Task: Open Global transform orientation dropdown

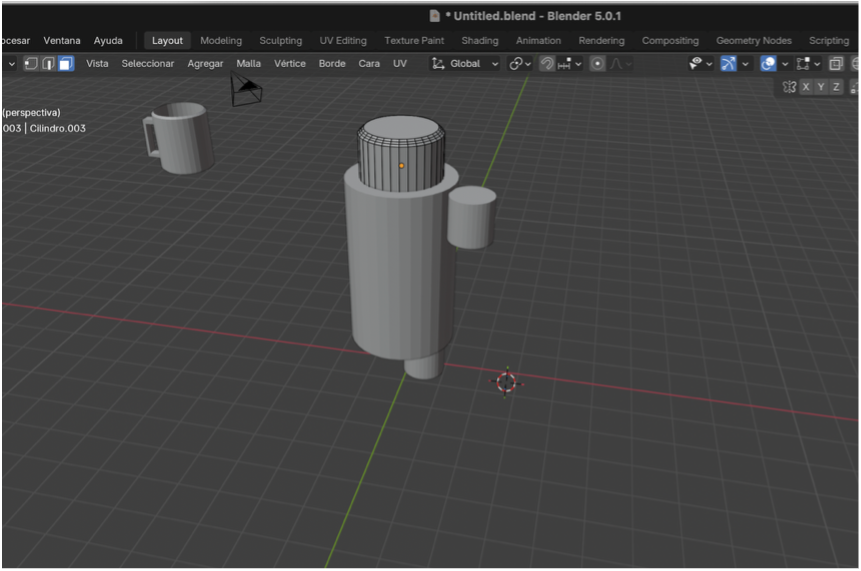Action: (465, 63)
